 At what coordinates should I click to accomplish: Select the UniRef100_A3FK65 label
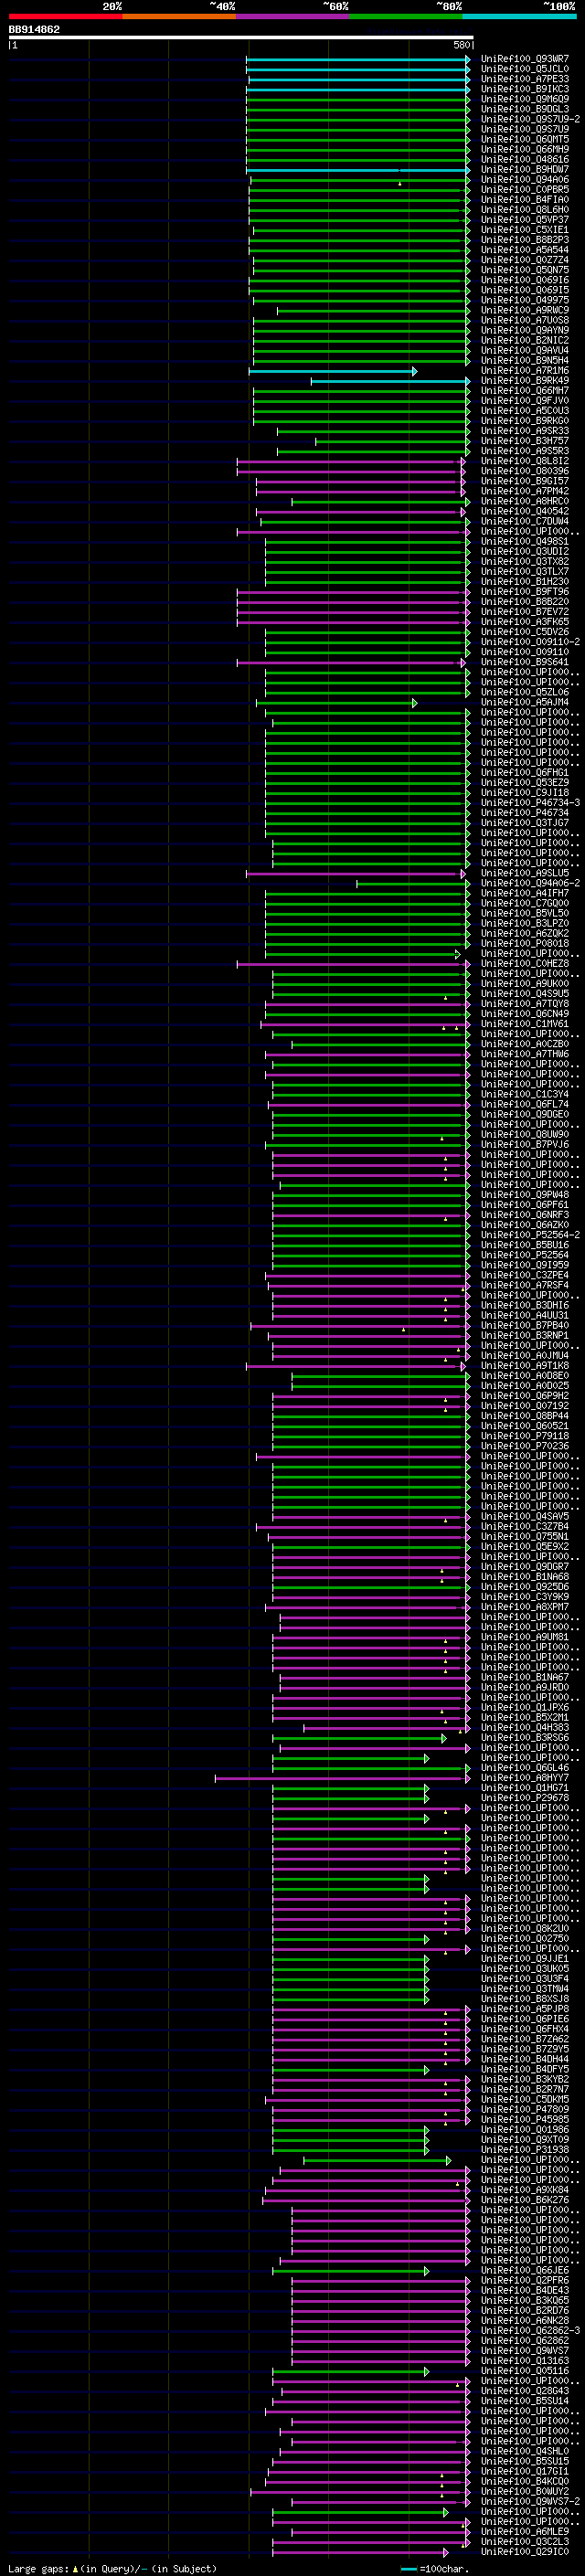[x=524, y=621]
